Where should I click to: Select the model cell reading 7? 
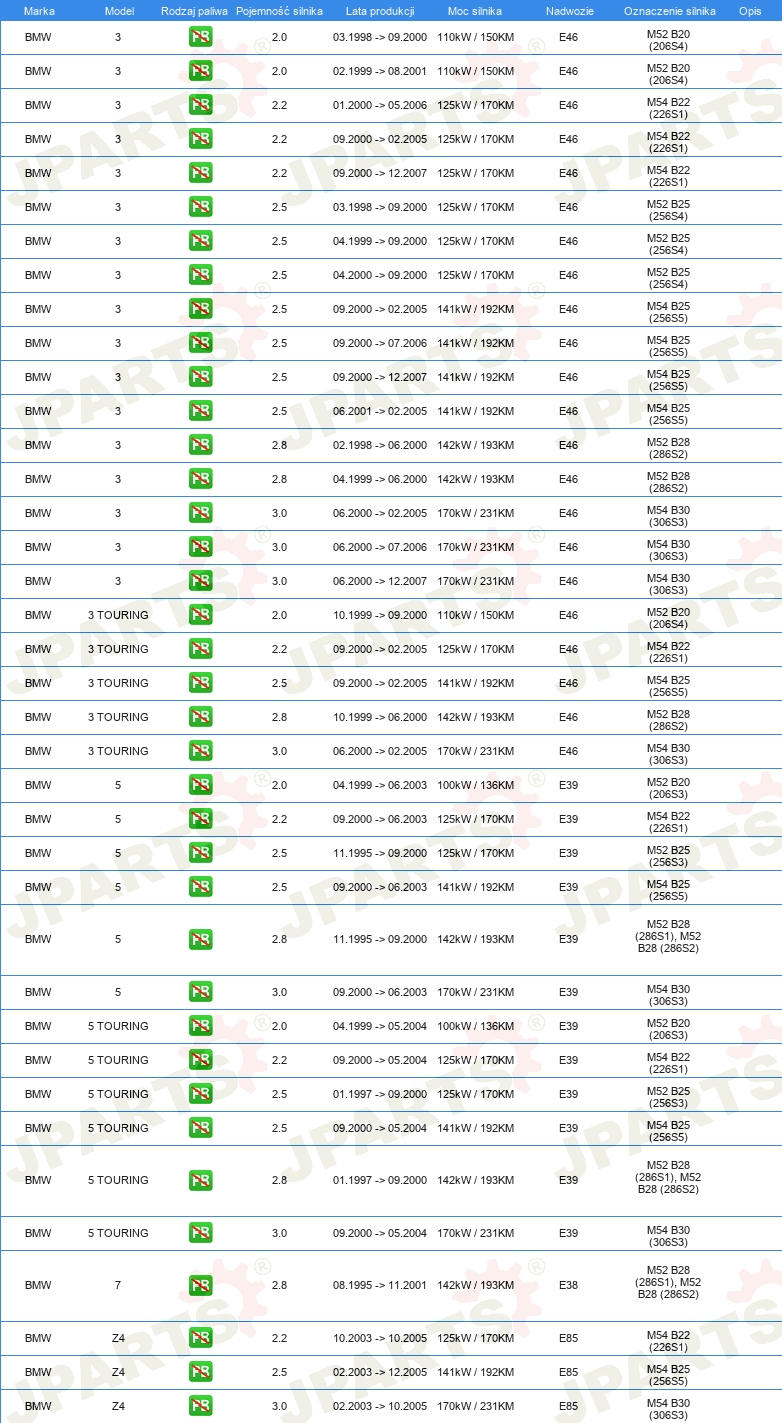pyautogui.click(x=118, y=1285)
